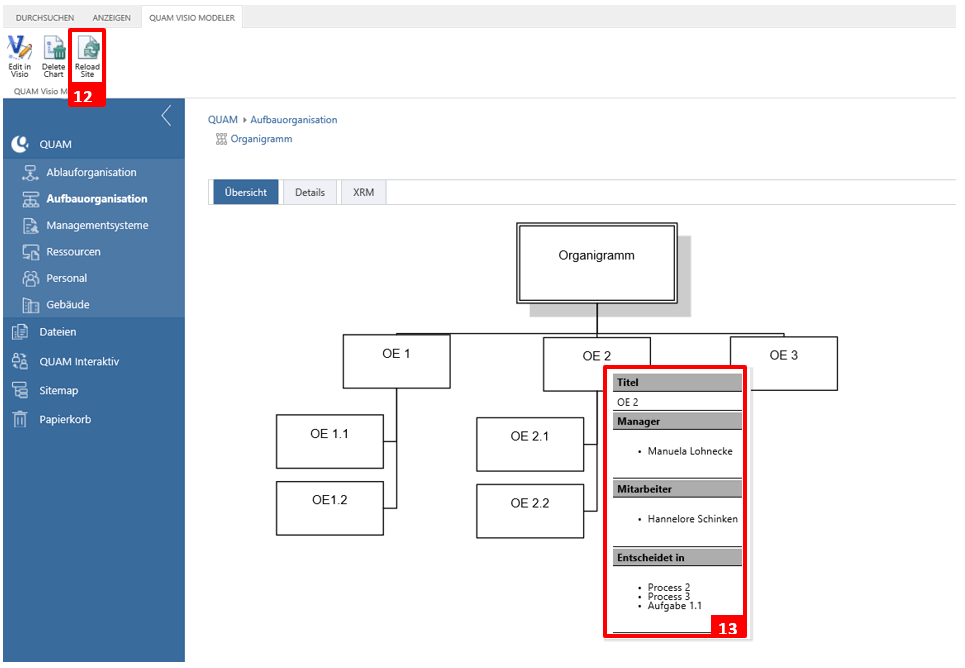The width and height of the screenshot is (965, 668).
Task: Click the Aufbauorganisation breadcrumb link
Action: click(x=293, y=120)
